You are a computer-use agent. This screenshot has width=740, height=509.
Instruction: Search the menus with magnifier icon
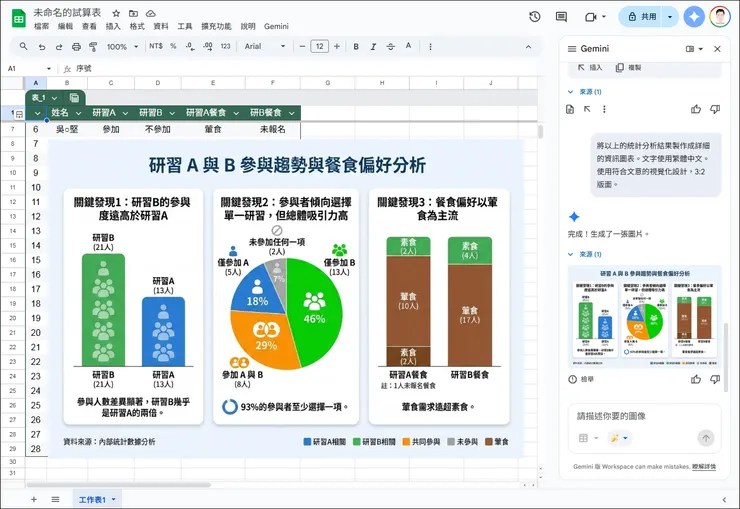[x=23, y=46]
